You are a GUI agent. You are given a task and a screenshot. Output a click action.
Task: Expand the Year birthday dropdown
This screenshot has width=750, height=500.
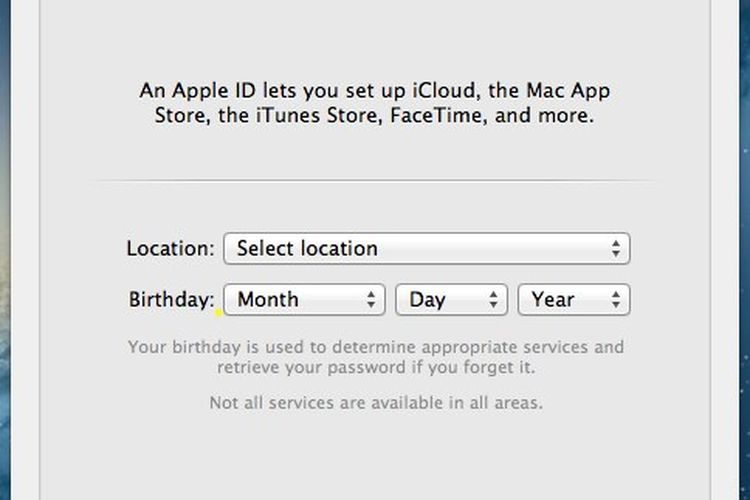[574, 300]
